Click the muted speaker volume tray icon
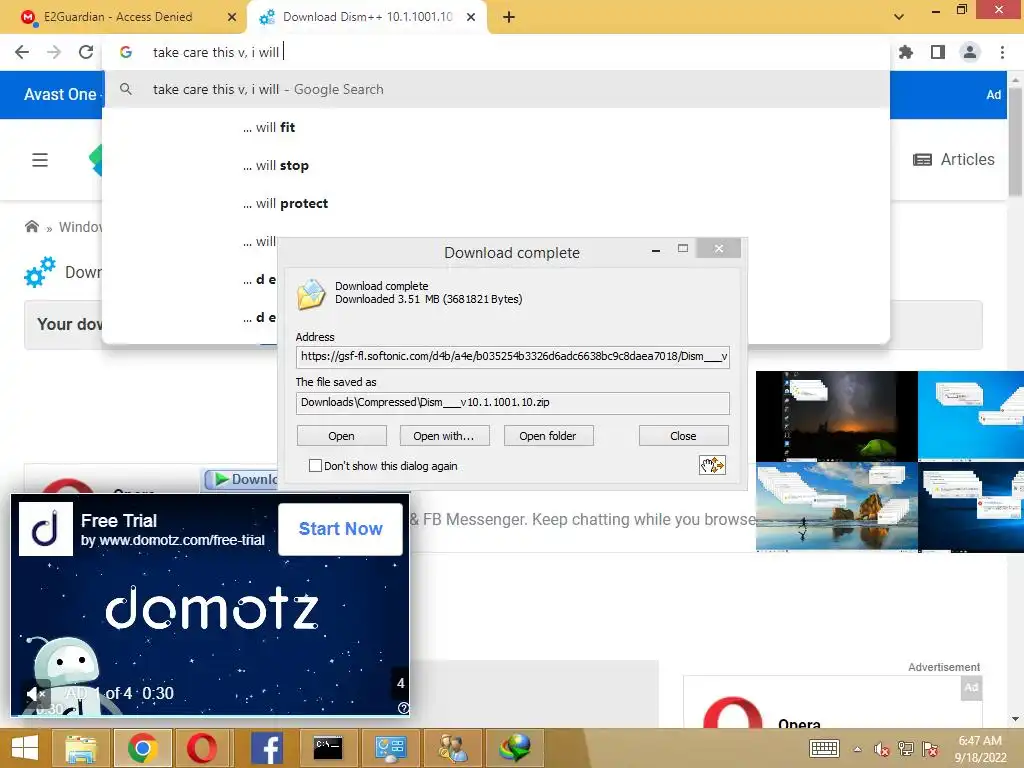Image resolution: width=1024 pixels, height=768 pixels. tap(882, 749)
